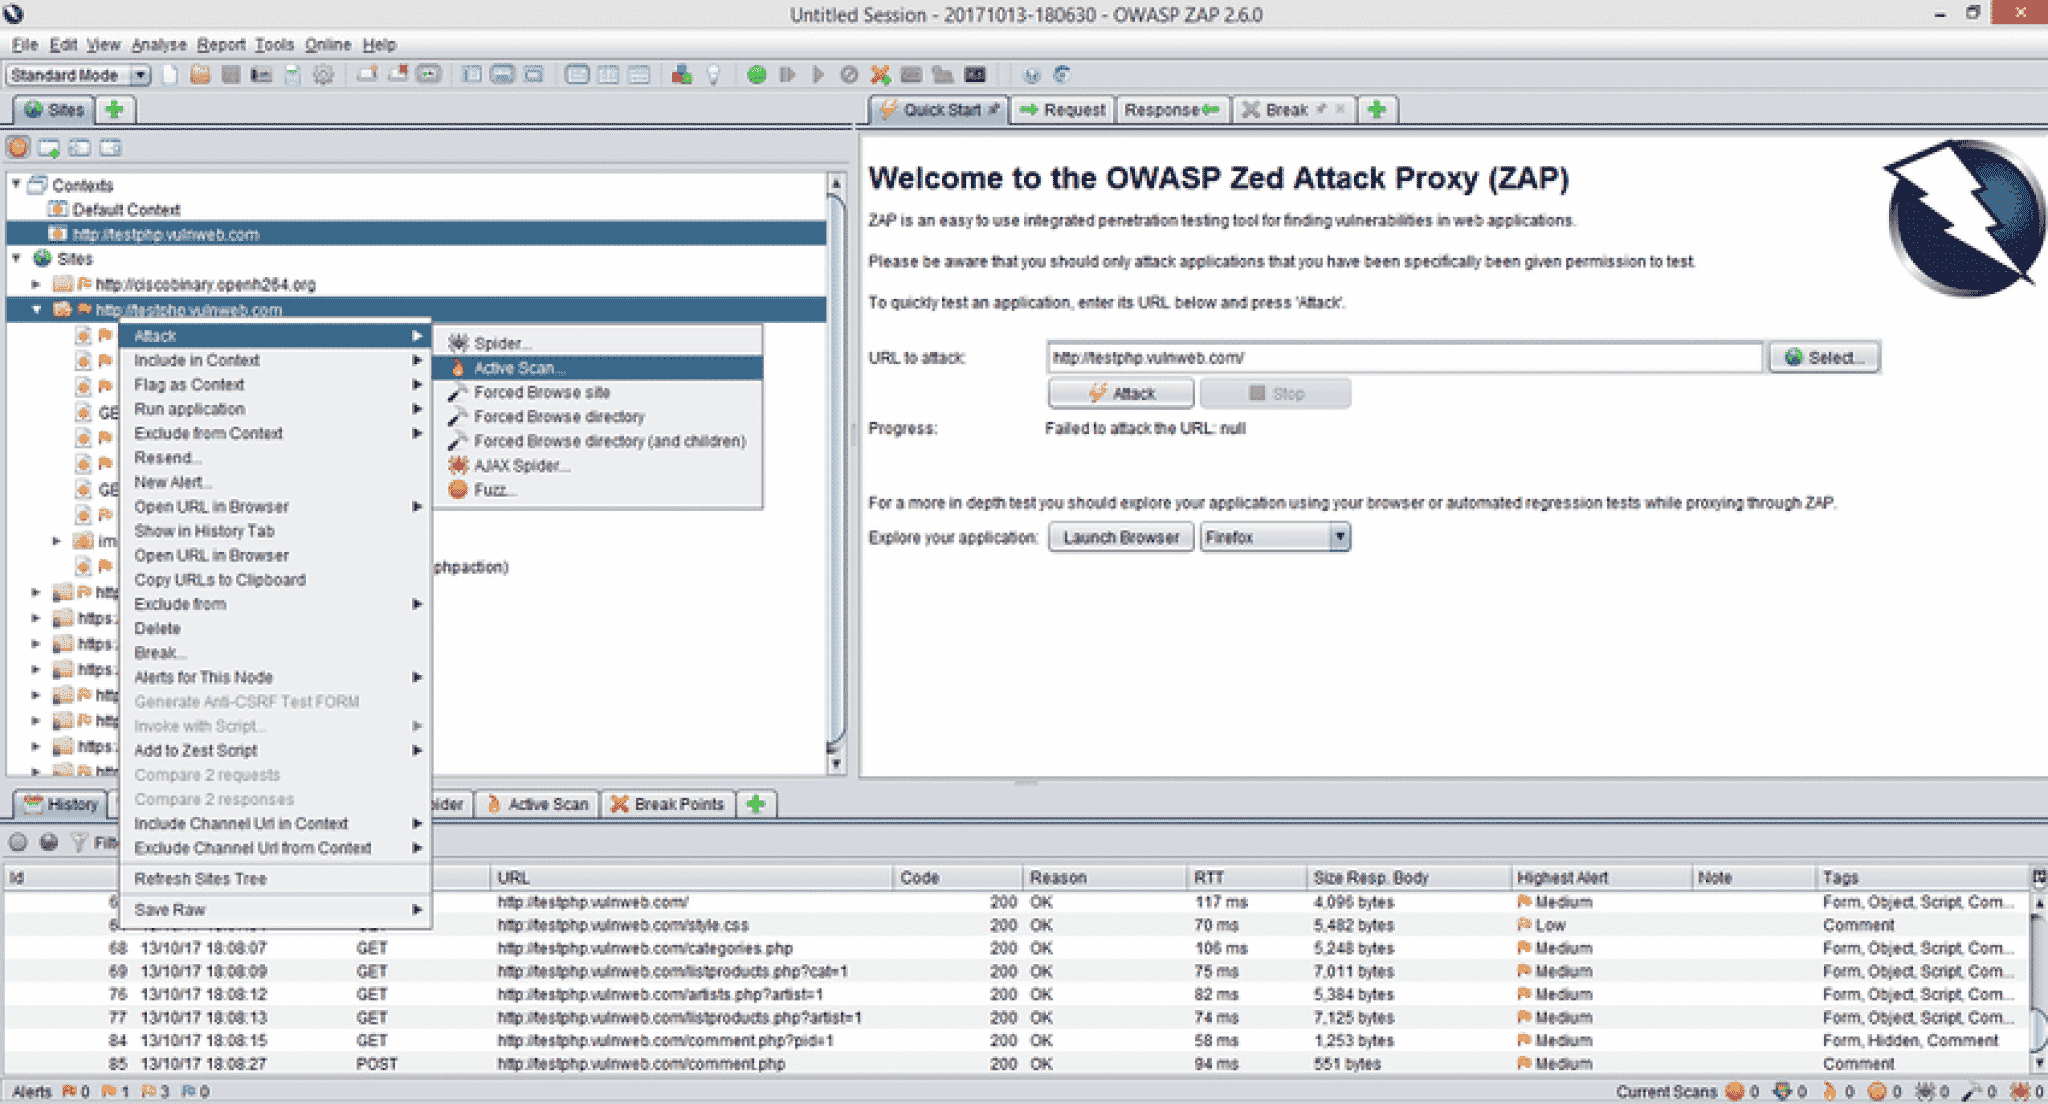Click the Attack button
The image size is (2048, 1104).
coord(1120,392)
